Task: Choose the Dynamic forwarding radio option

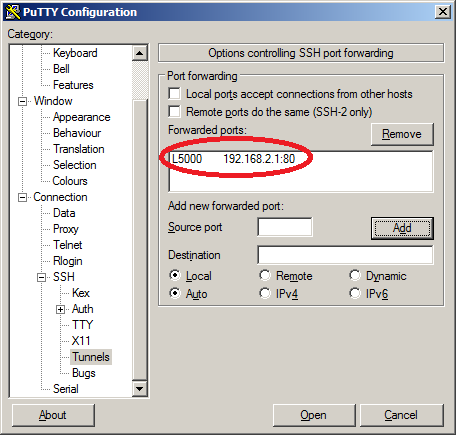Action: pyautogui.click(x=355, y=275)
